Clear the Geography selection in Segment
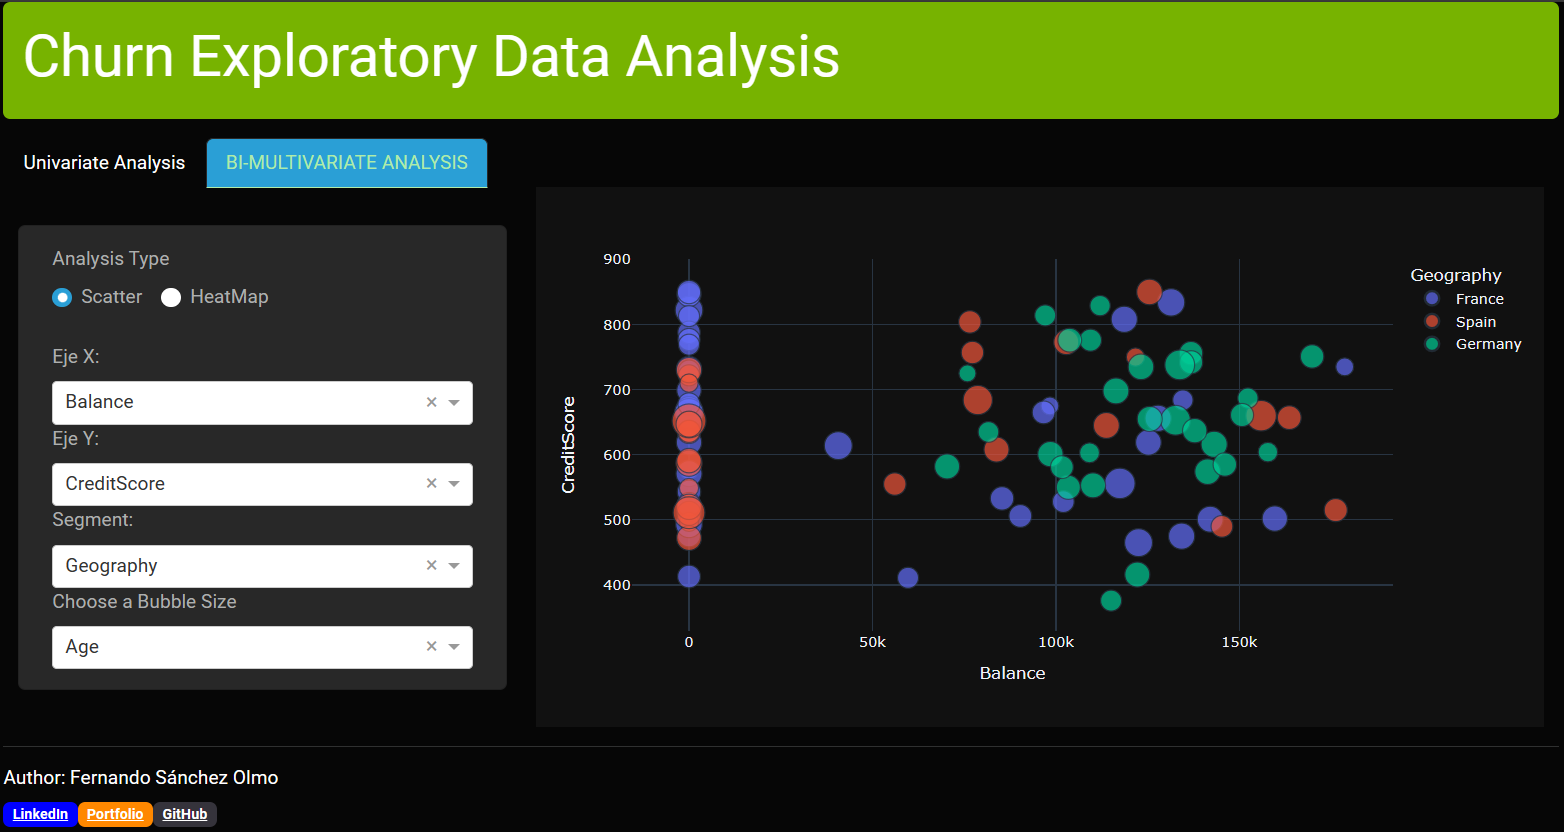 (432, 566)
